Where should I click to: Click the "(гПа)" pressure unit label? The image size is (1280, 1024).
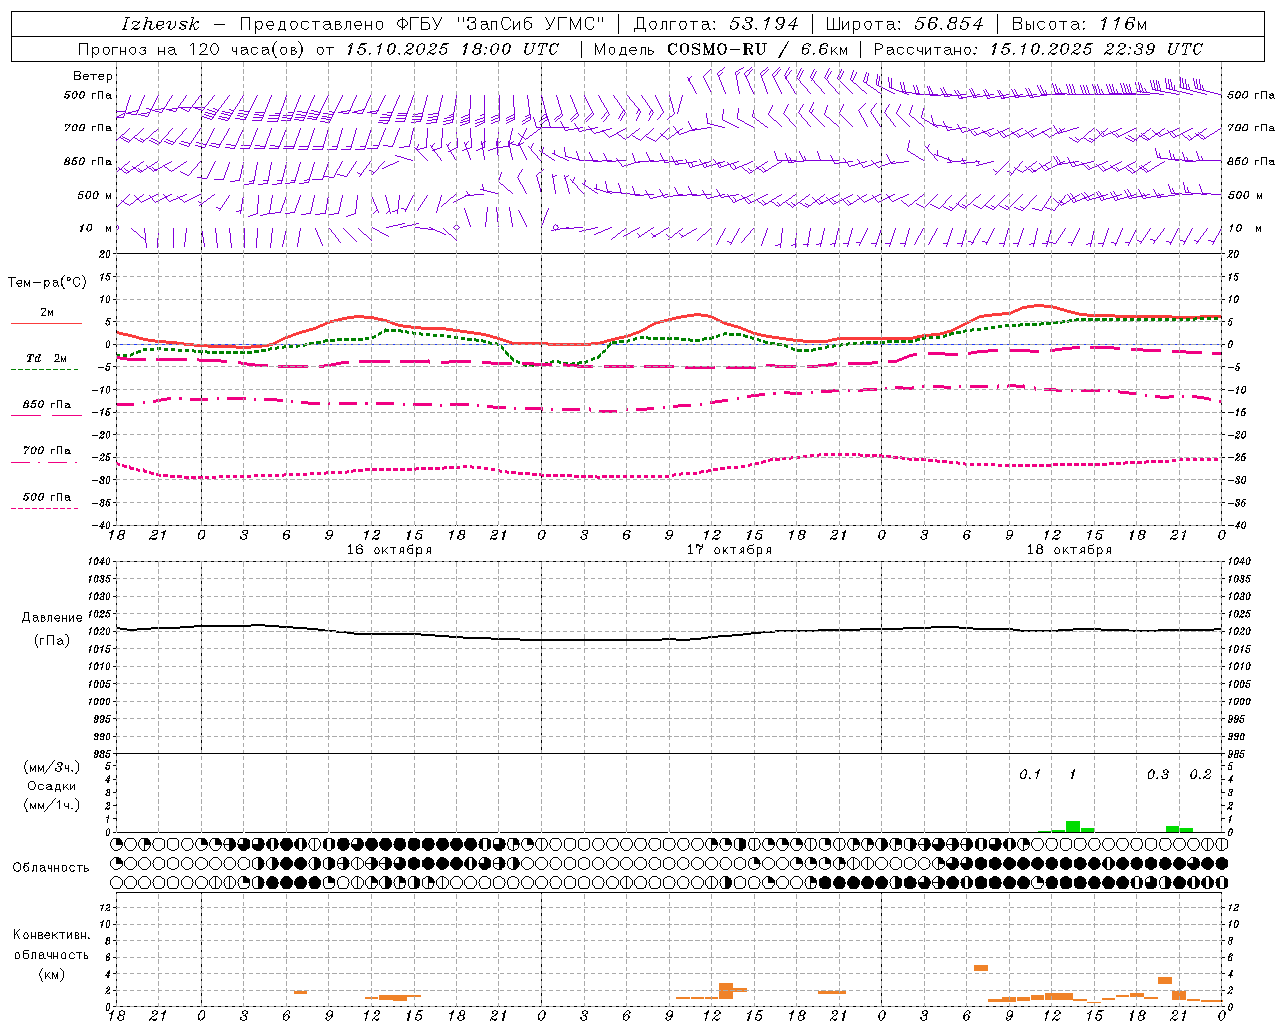tap(52, 641)
